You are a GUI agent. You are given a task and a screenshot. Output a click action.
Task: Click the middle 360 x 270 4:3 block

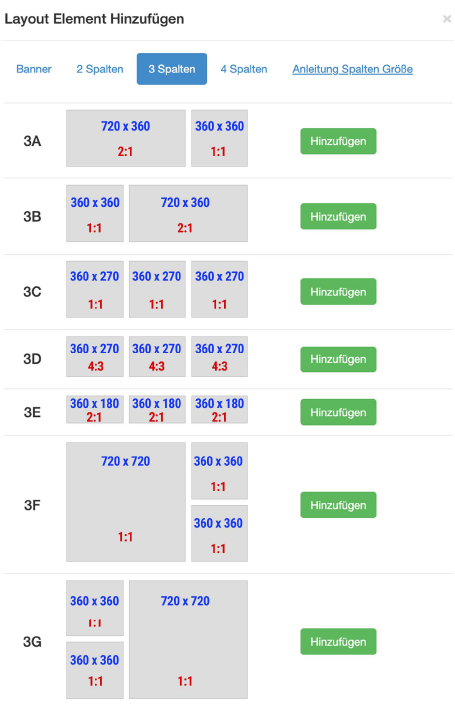pos(157,357)
